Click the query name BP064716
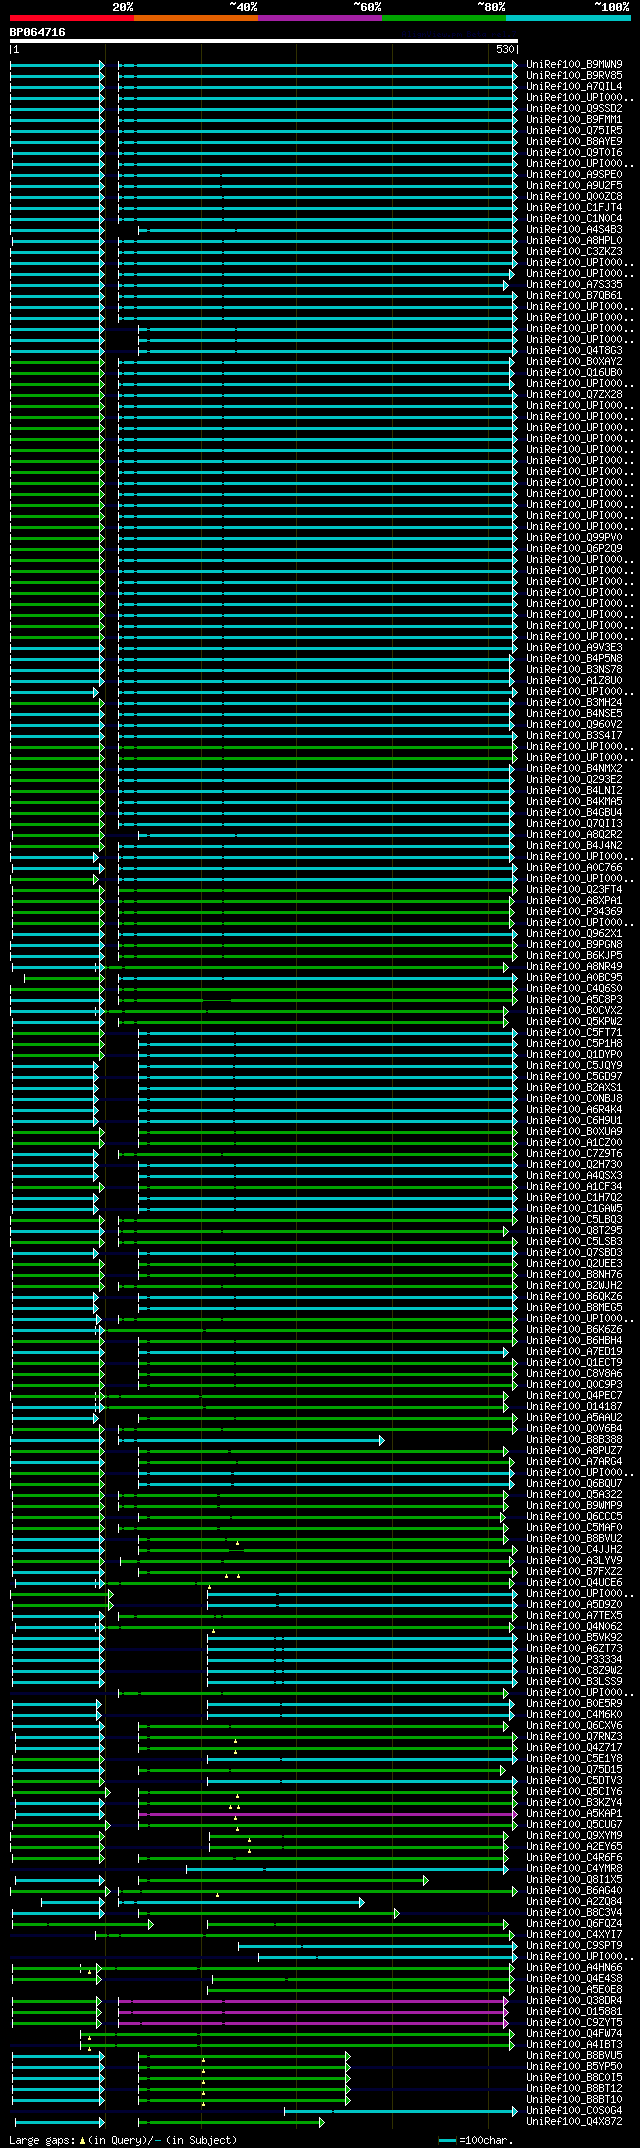This screenshot has height=2148, width=640. tap(37, 32)
